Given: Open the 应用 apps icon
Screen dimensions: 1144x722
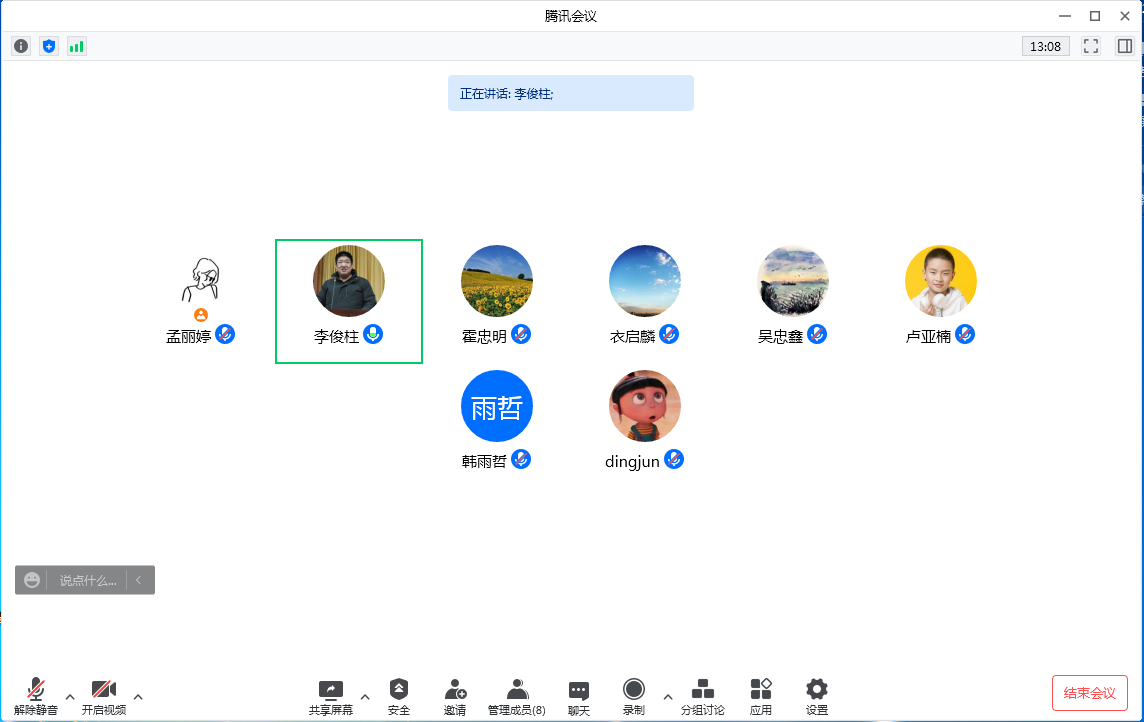Looking at the screenshot, I should 761,695.
